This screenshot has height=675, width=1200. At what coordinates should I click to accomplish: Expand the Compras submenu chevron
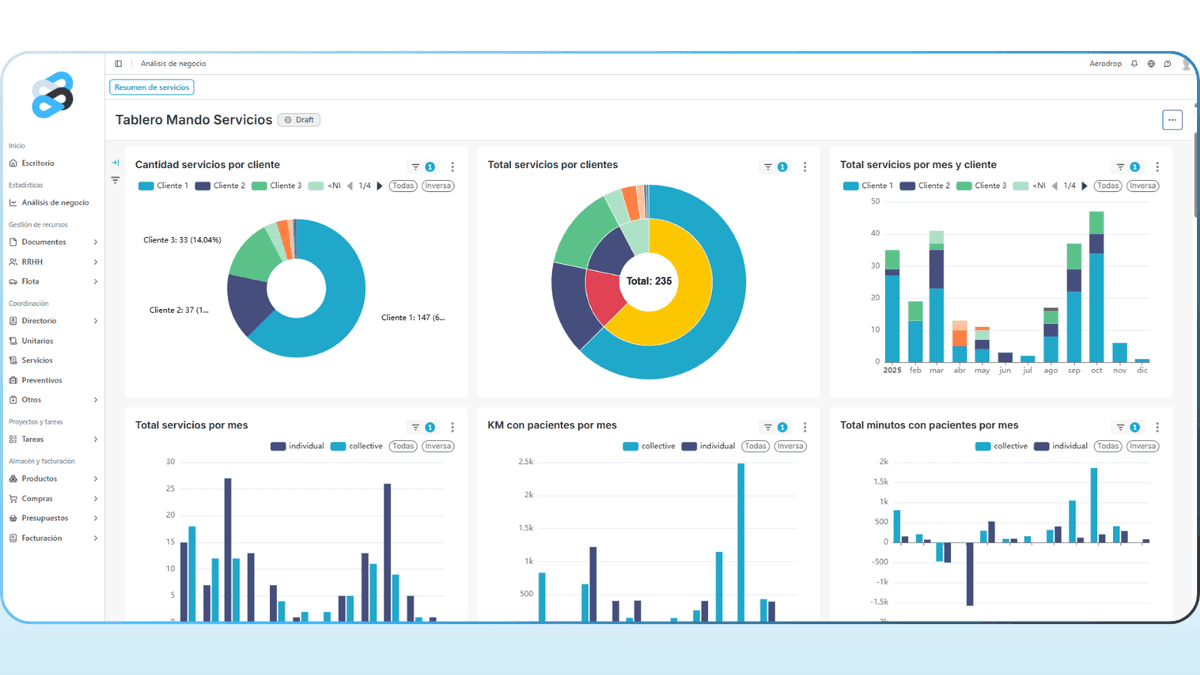pyautogui.click(x=96, y=499)
